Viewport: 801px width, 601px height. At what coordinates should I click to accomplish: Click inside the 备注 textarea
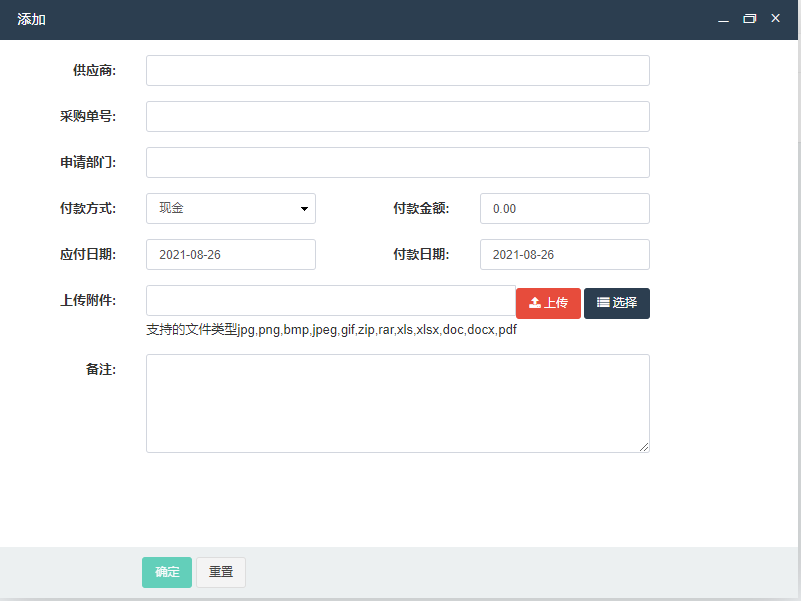pyautogui.click(x=397, y=403)
